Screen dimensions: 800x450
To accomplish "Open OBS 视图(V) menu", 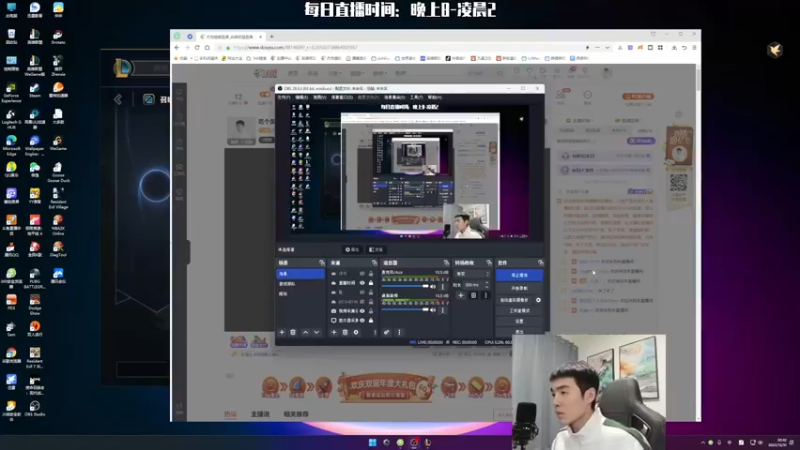I will [x=319, y=97].
